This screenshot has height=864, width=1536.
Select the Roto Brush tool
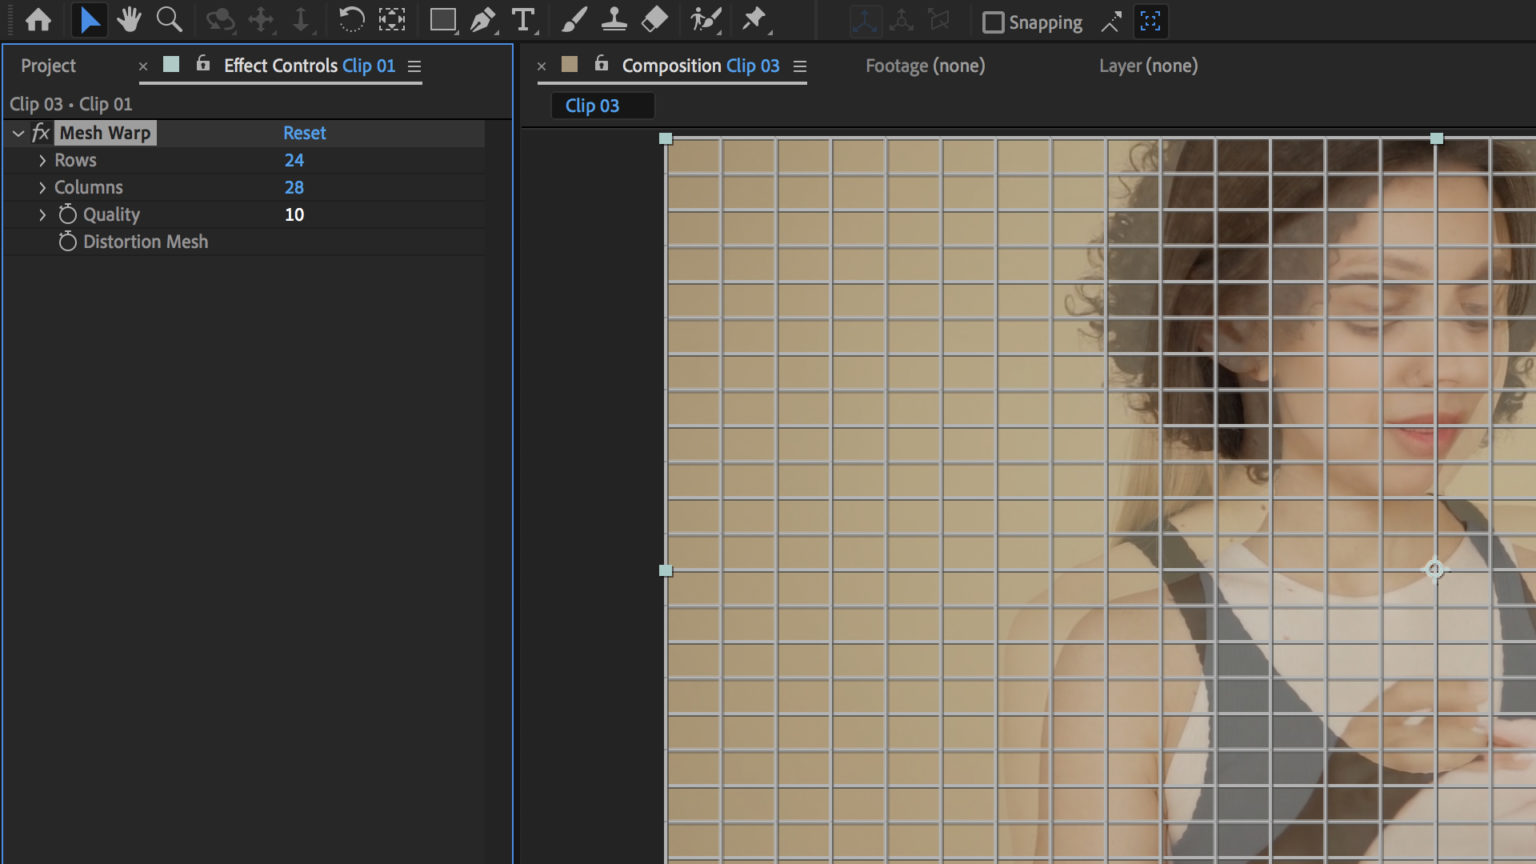[x=704, y=19]
